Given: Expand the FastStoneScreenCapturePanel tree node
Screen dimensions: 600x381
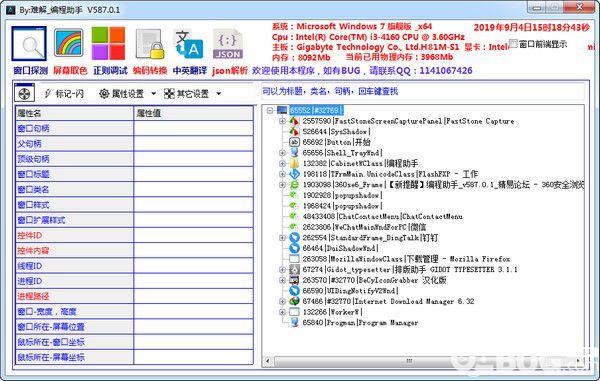Looking at the screenshot, I should 282,121.
